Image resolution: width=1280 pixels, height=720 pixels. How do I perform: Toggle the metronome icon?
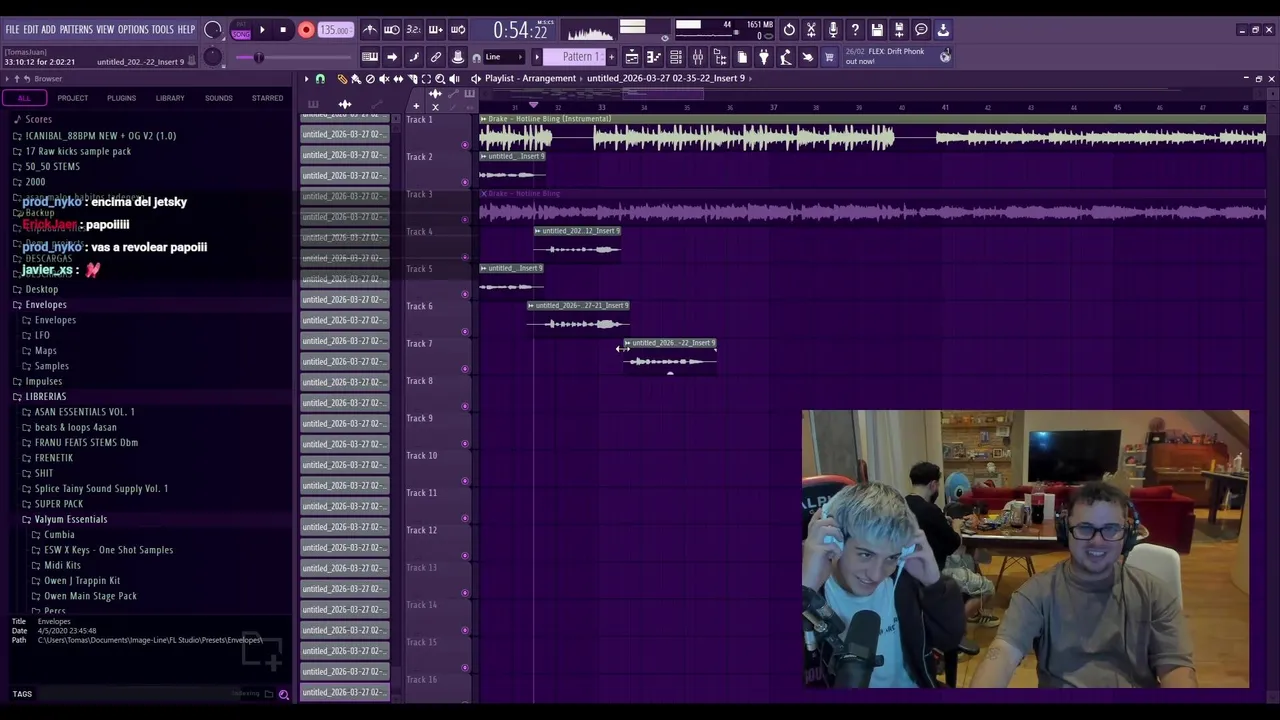click(371, 29)
